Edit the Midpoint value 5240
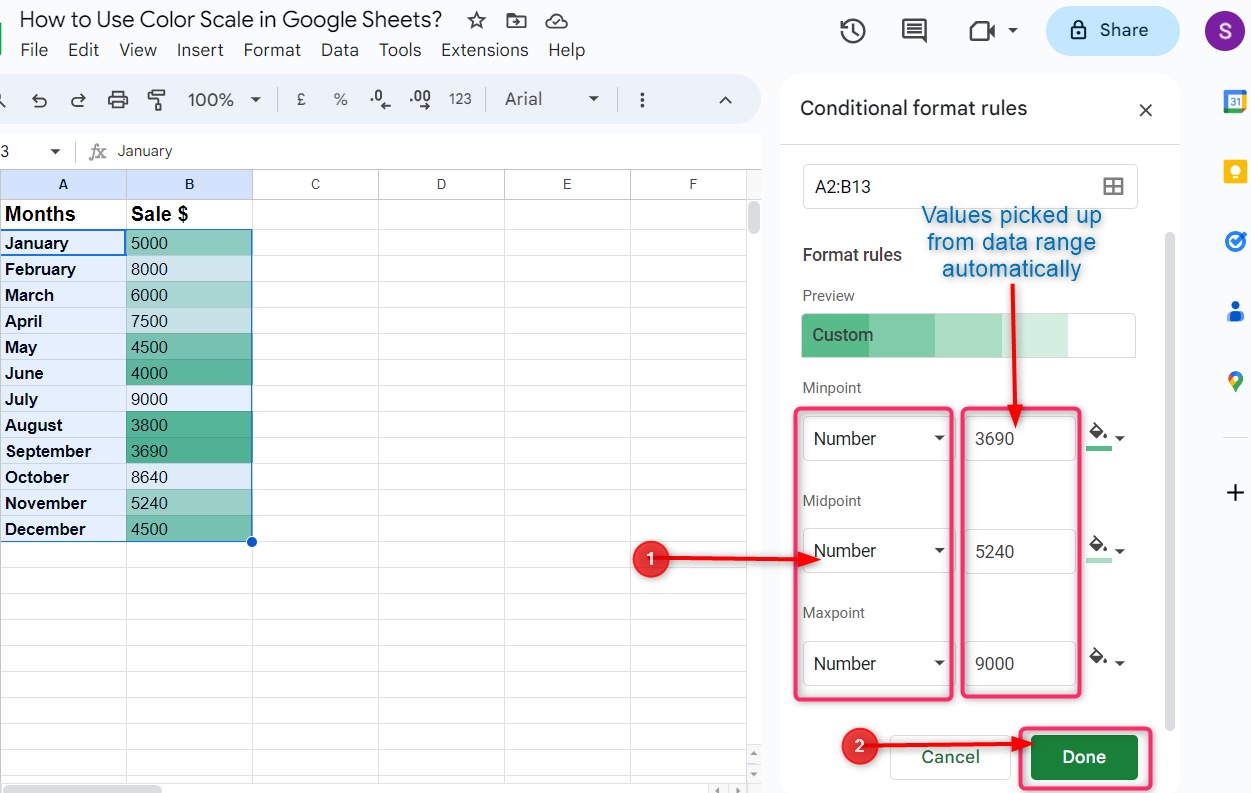1251x793 pixels. point(1019,551)
